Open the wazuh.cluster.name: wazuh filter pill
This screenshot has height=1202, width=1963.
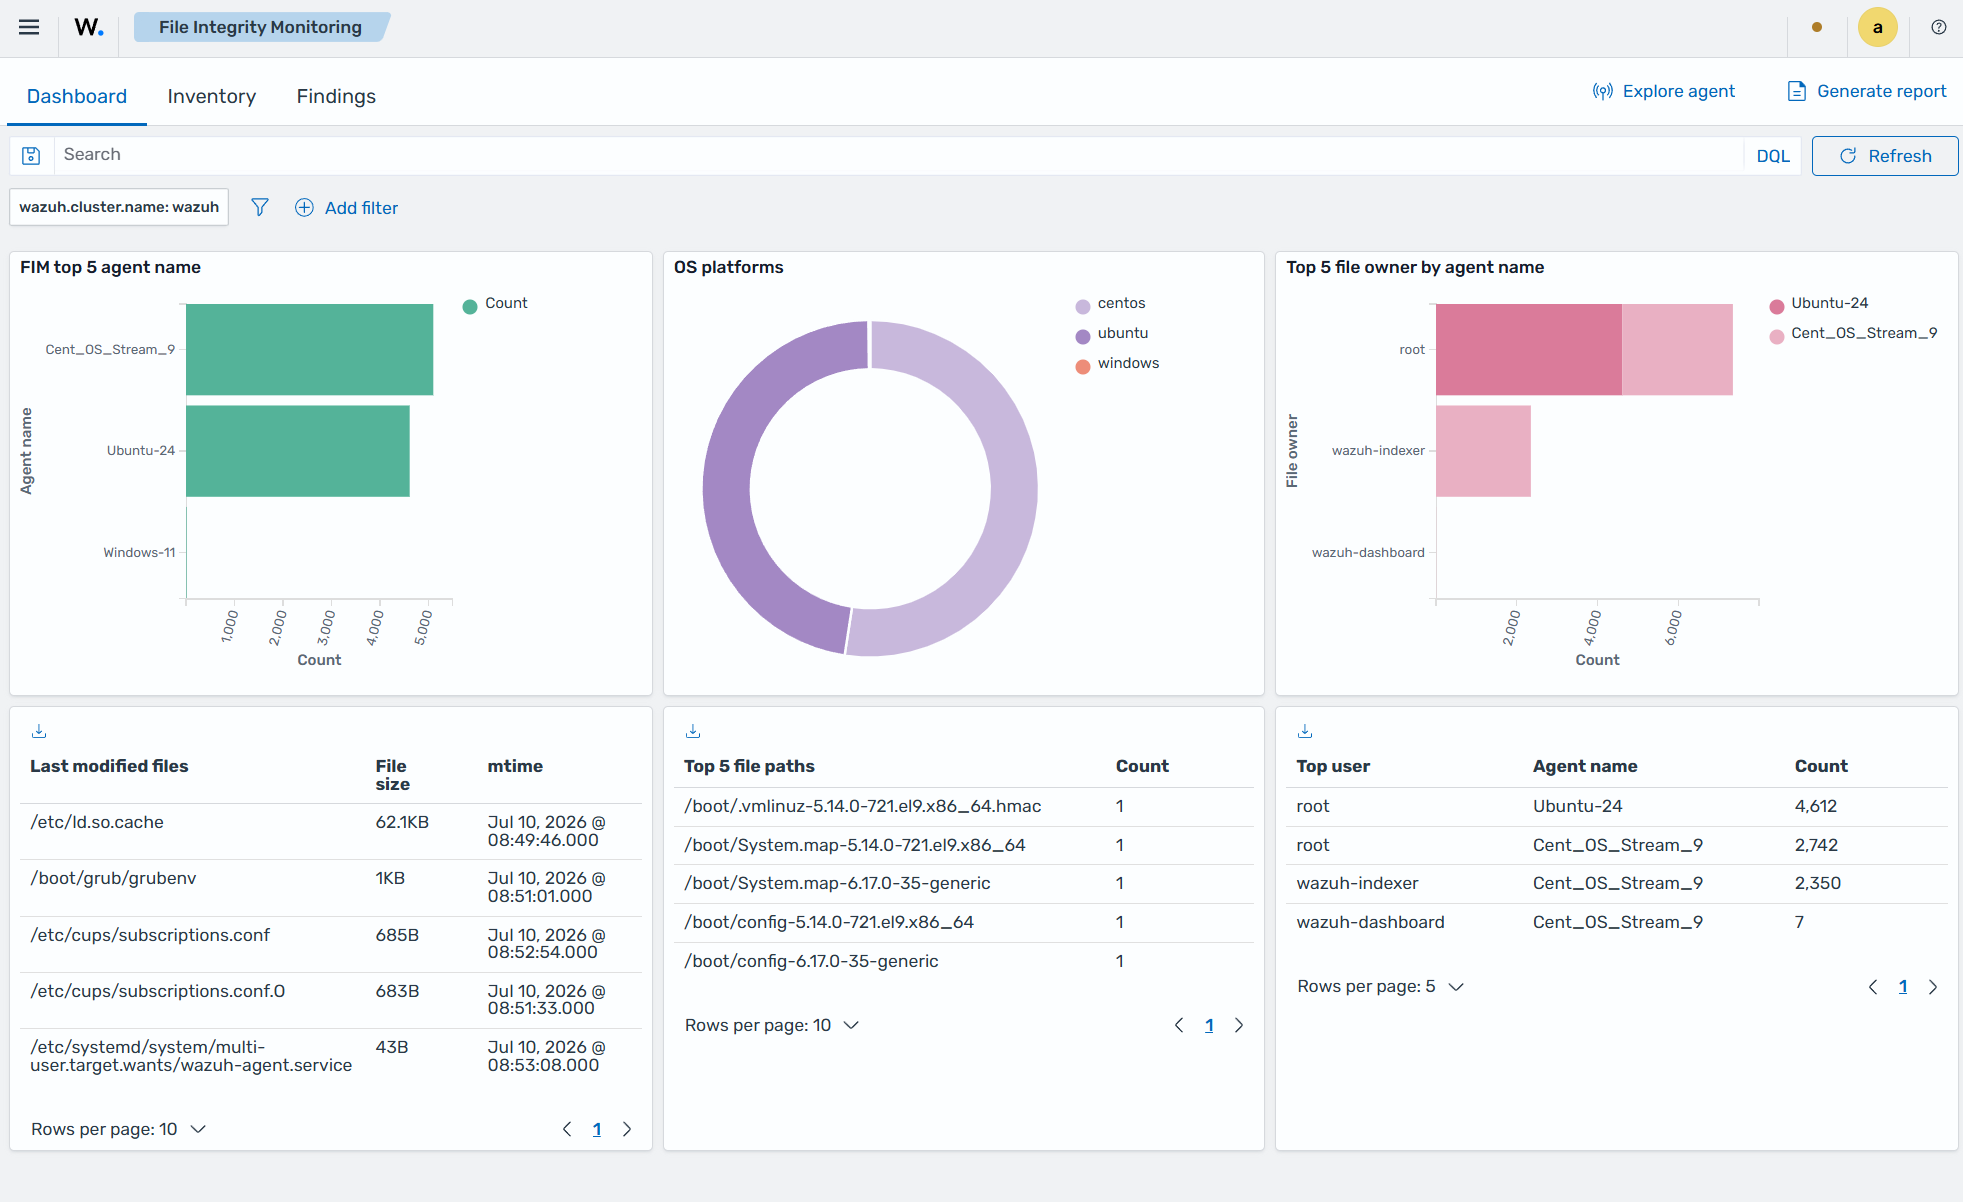point(119,207)
